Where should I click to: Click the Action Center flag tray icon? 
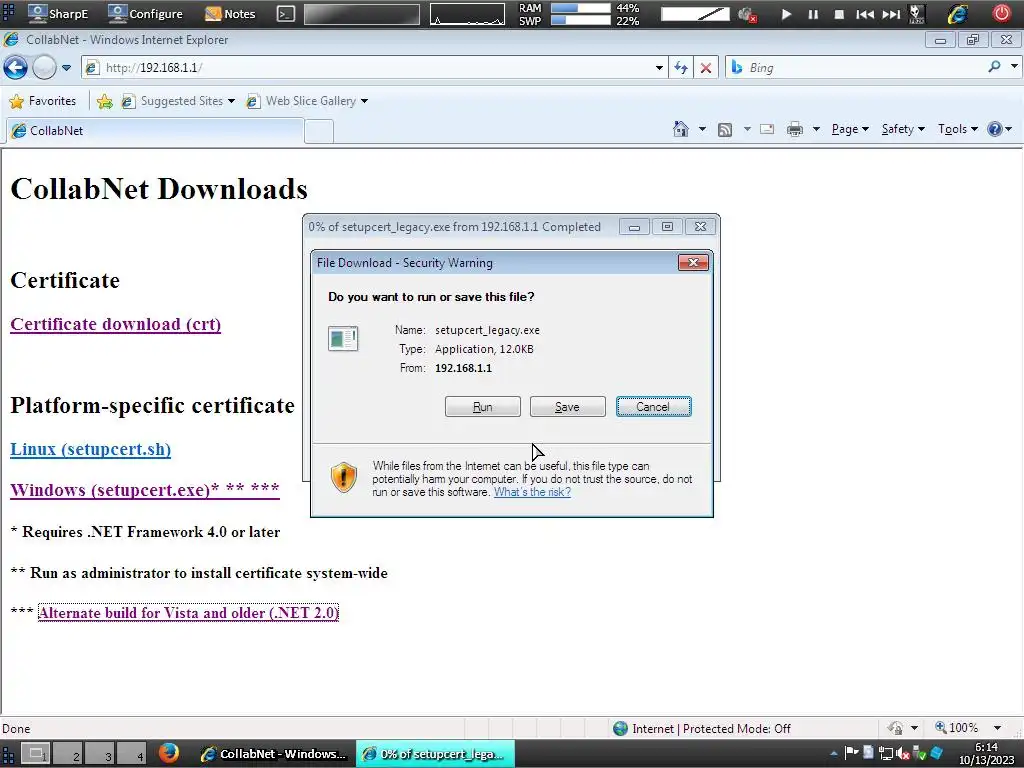point(852,753)
